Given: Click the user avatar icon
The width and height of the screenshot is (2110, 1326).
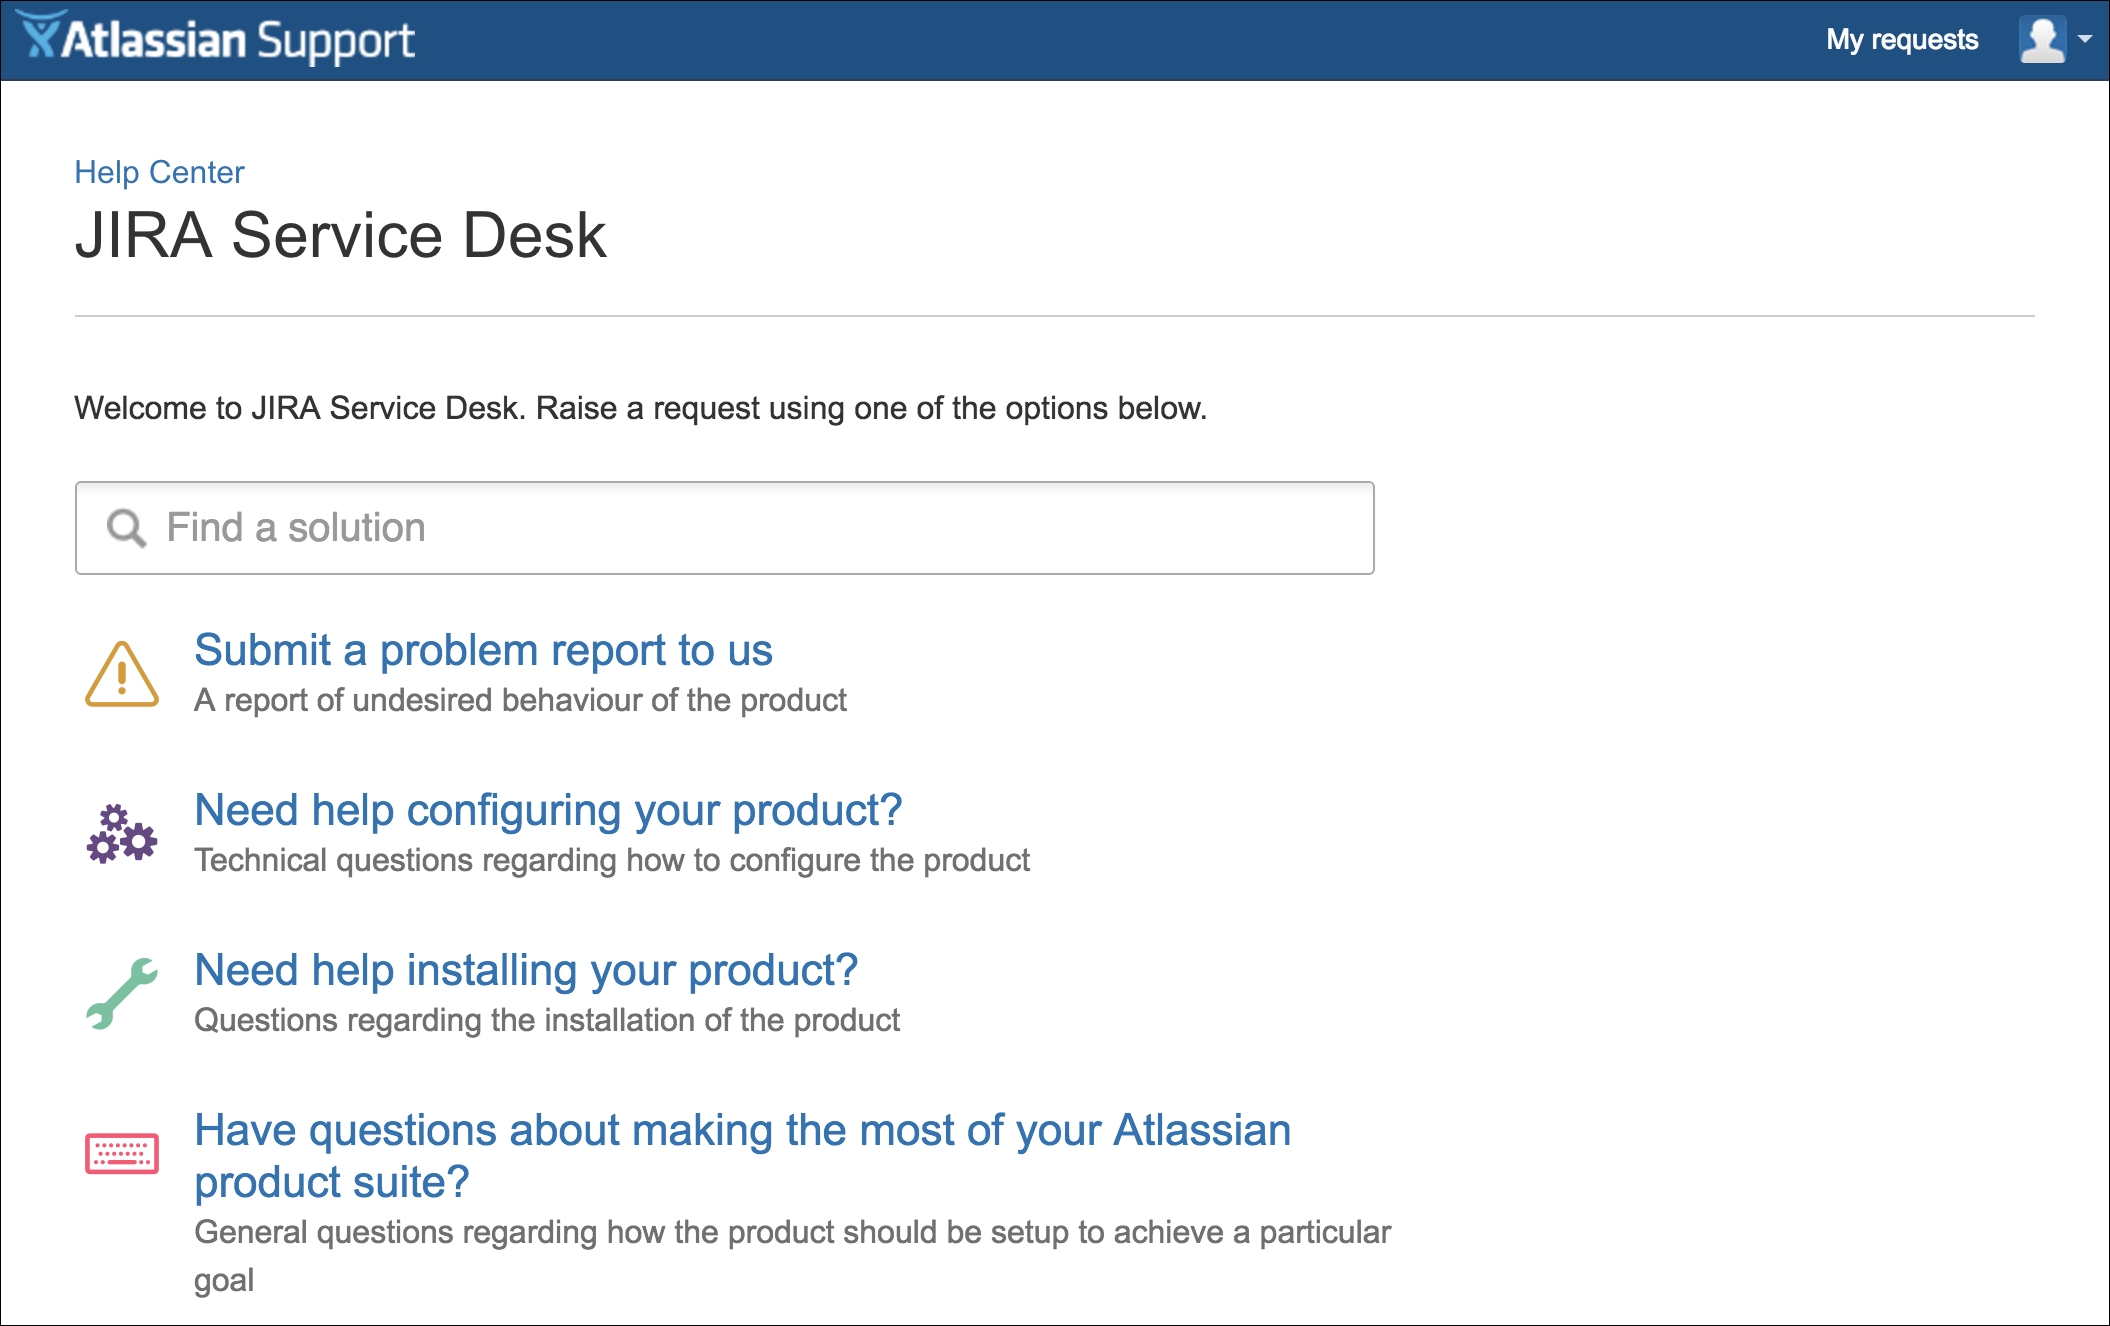Looking at the screenshot, I should coord(2041,40).
